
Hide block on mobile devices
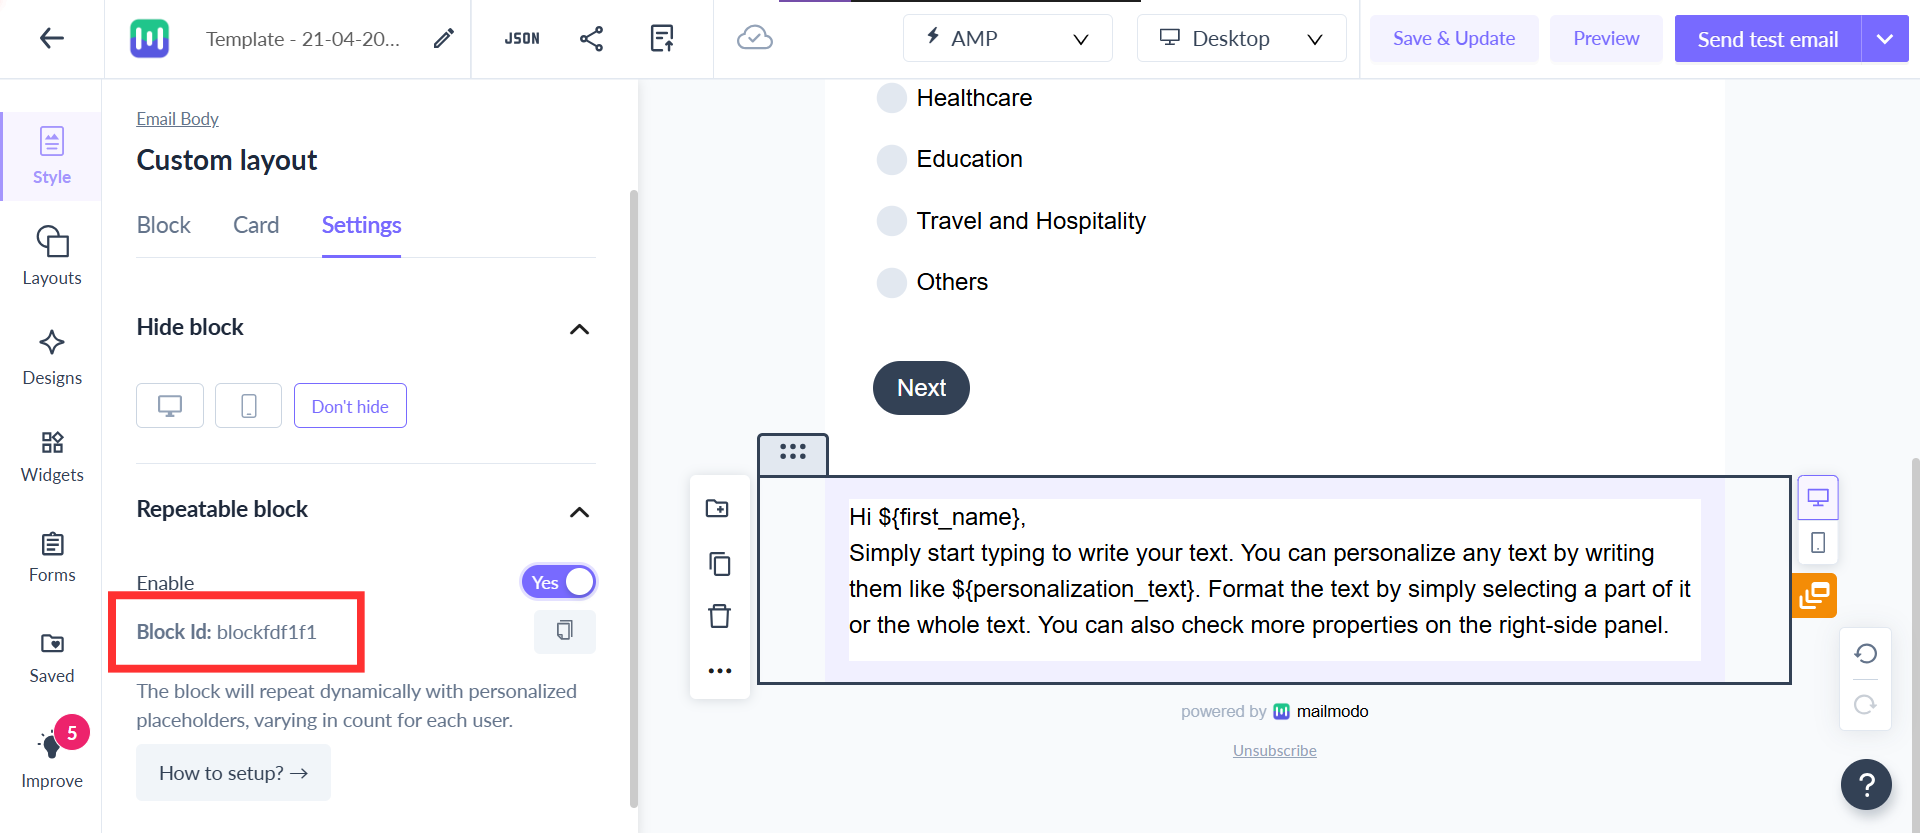coord(248,406)
